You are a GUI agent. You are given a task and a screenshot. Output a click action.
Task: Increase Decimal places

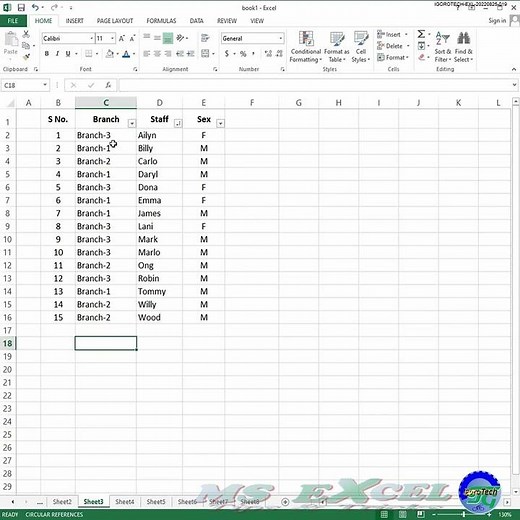(268, 54)
